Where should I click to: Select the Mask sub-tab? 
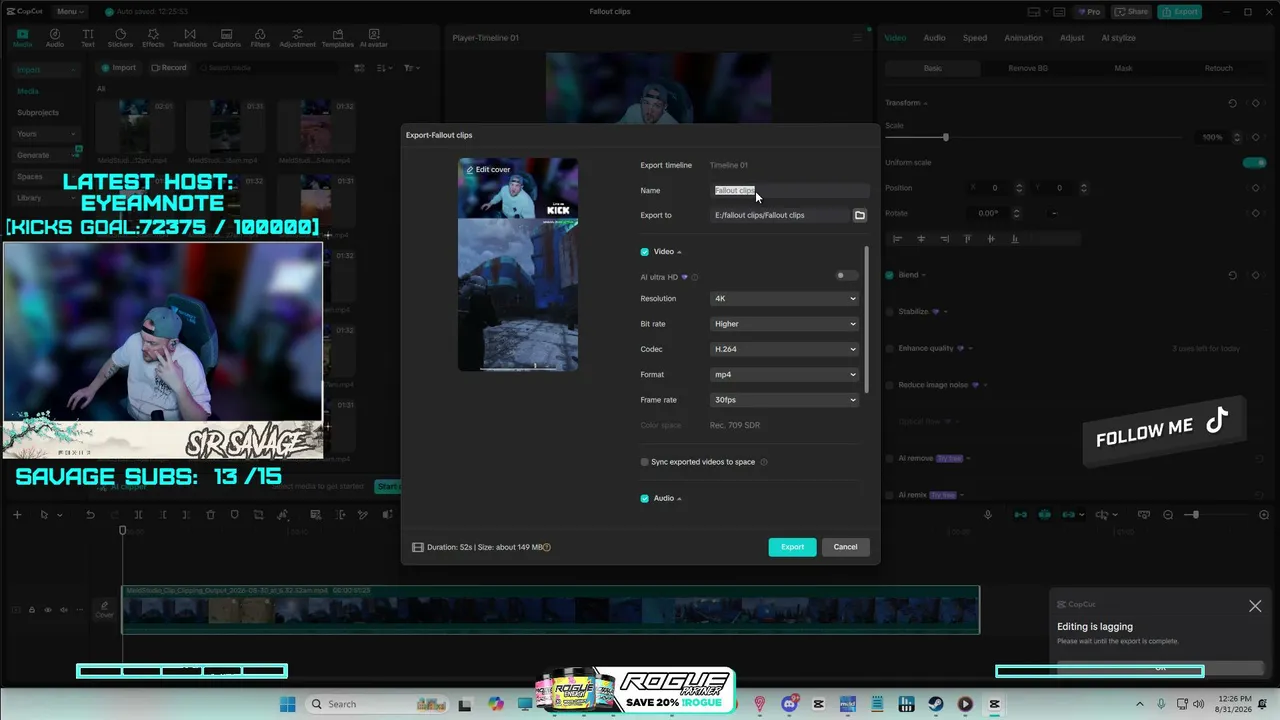point(1123,68)
